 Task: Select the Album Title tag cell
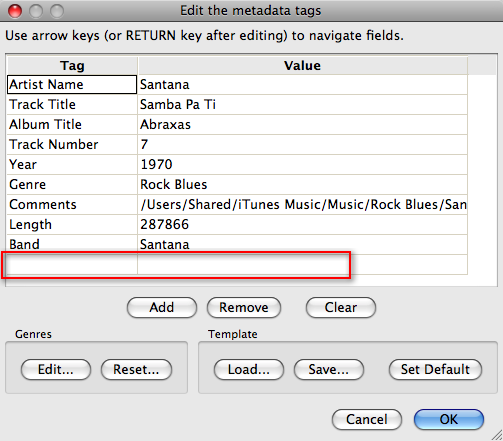click(x=72, y=124)
